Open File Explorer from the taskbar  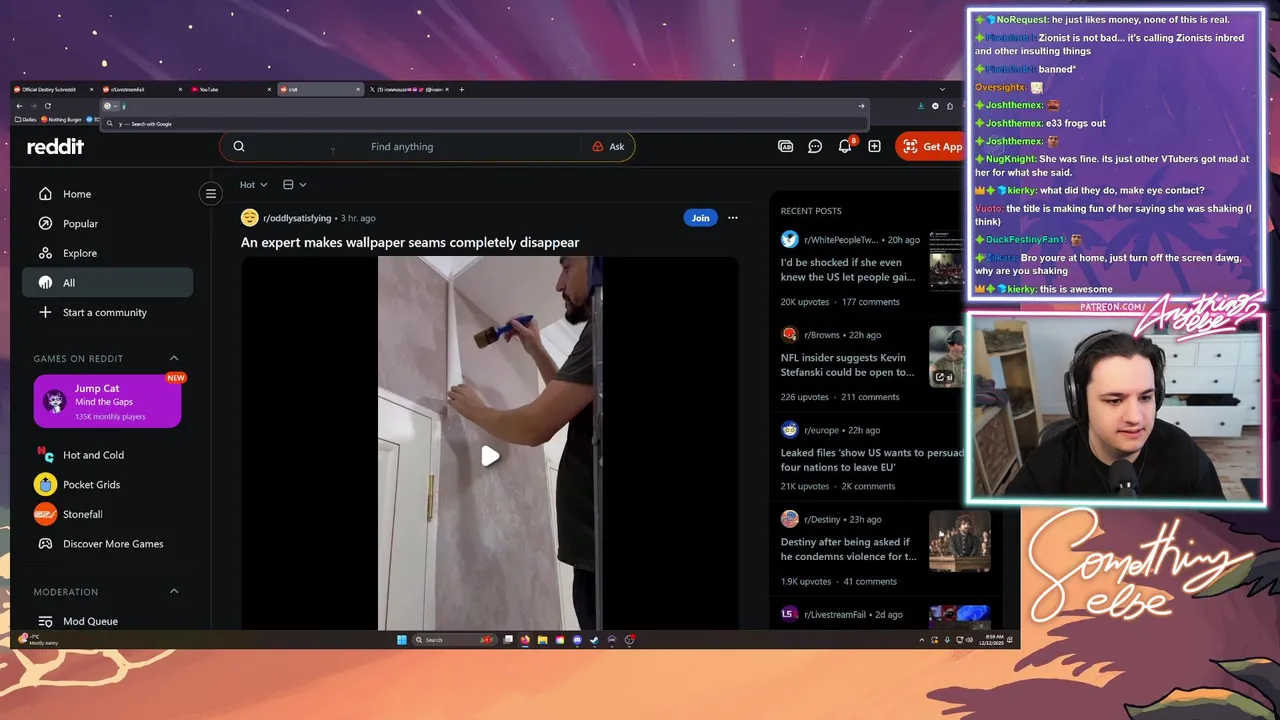click(542, 639)
